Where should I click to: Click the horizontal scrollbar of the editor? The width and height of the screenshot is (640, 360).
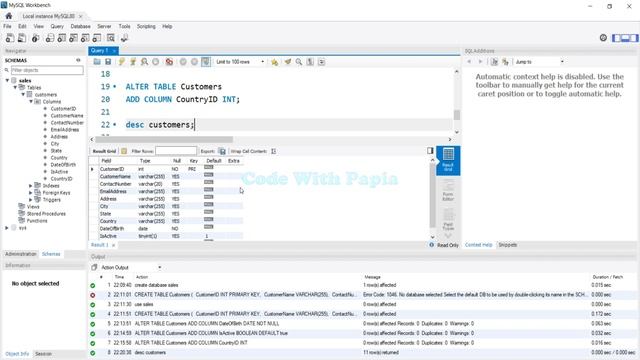click(x=164, y=140)
